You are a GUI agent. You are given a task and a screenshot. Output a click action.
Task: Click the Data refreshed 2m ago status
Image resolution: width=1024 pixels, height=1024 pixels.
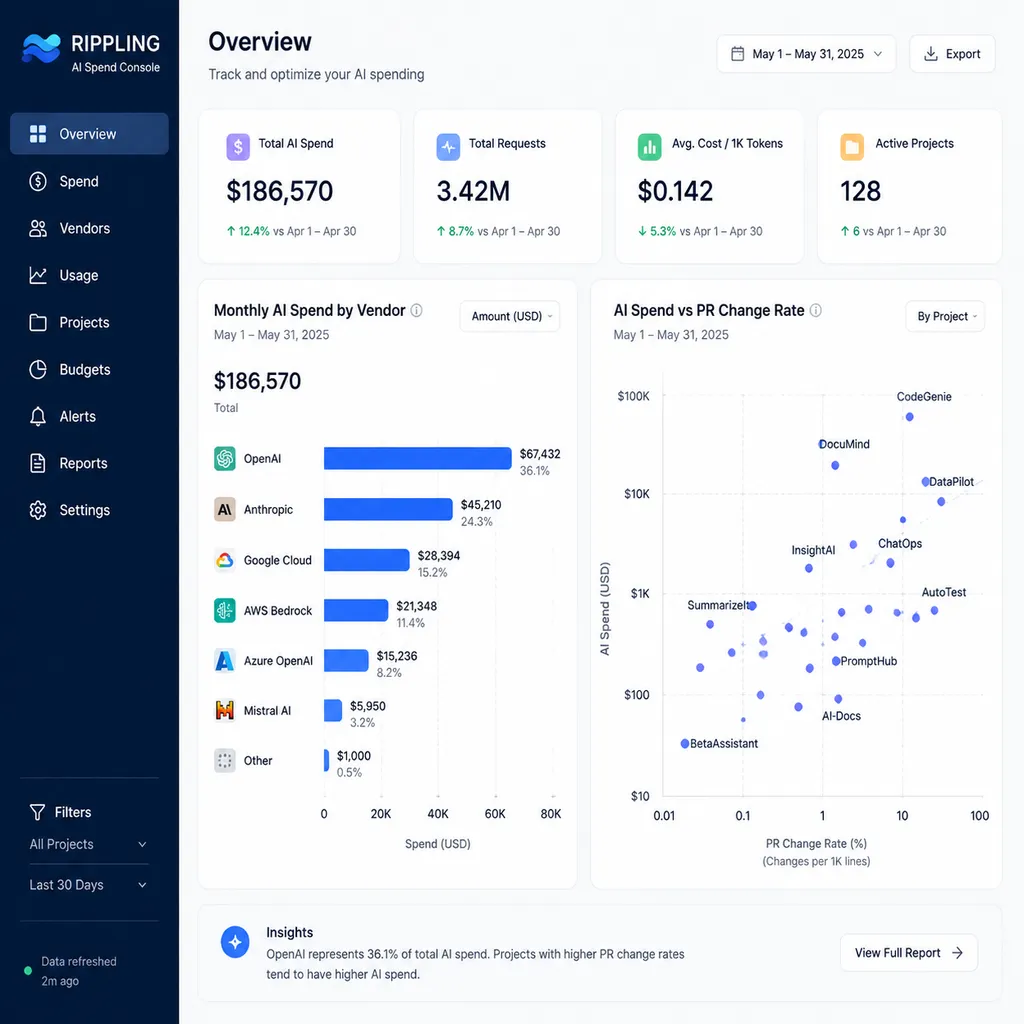pos(71,971)
